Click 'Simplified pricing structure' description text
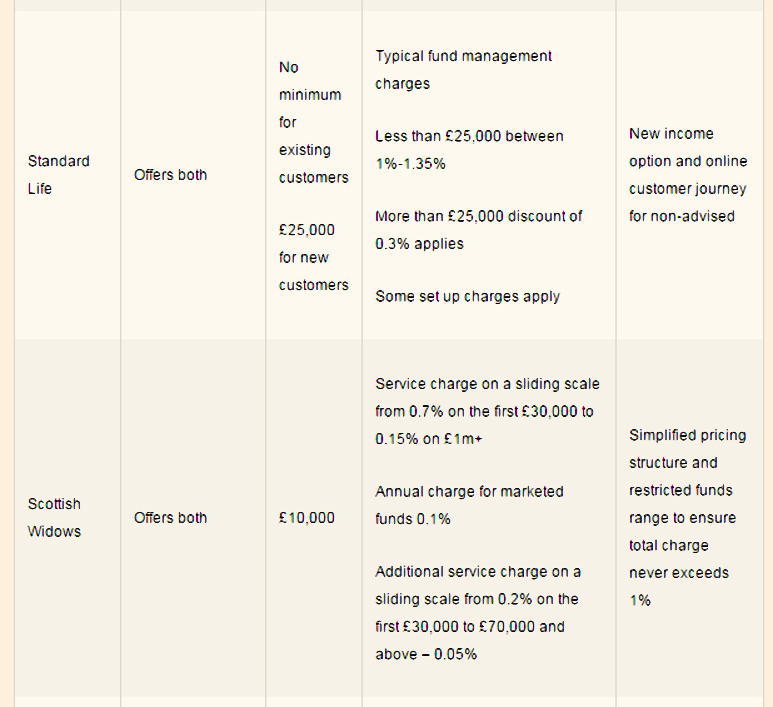Viewport: 773px width, 707px height. point(688,518)
